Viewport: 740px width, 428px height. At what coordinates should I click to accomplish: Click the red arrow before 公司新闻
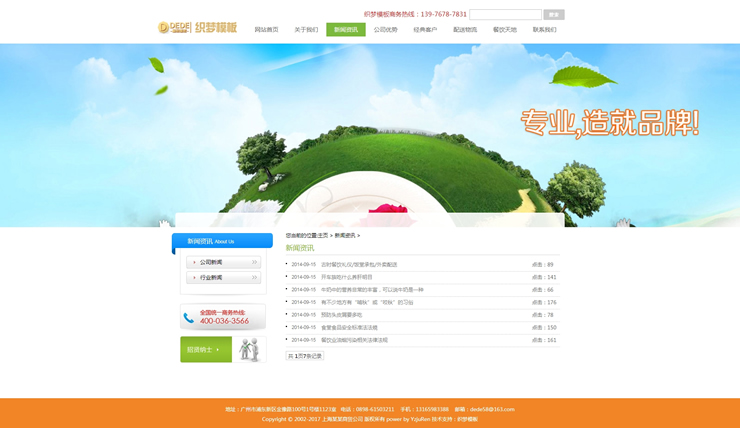[194, 263]
